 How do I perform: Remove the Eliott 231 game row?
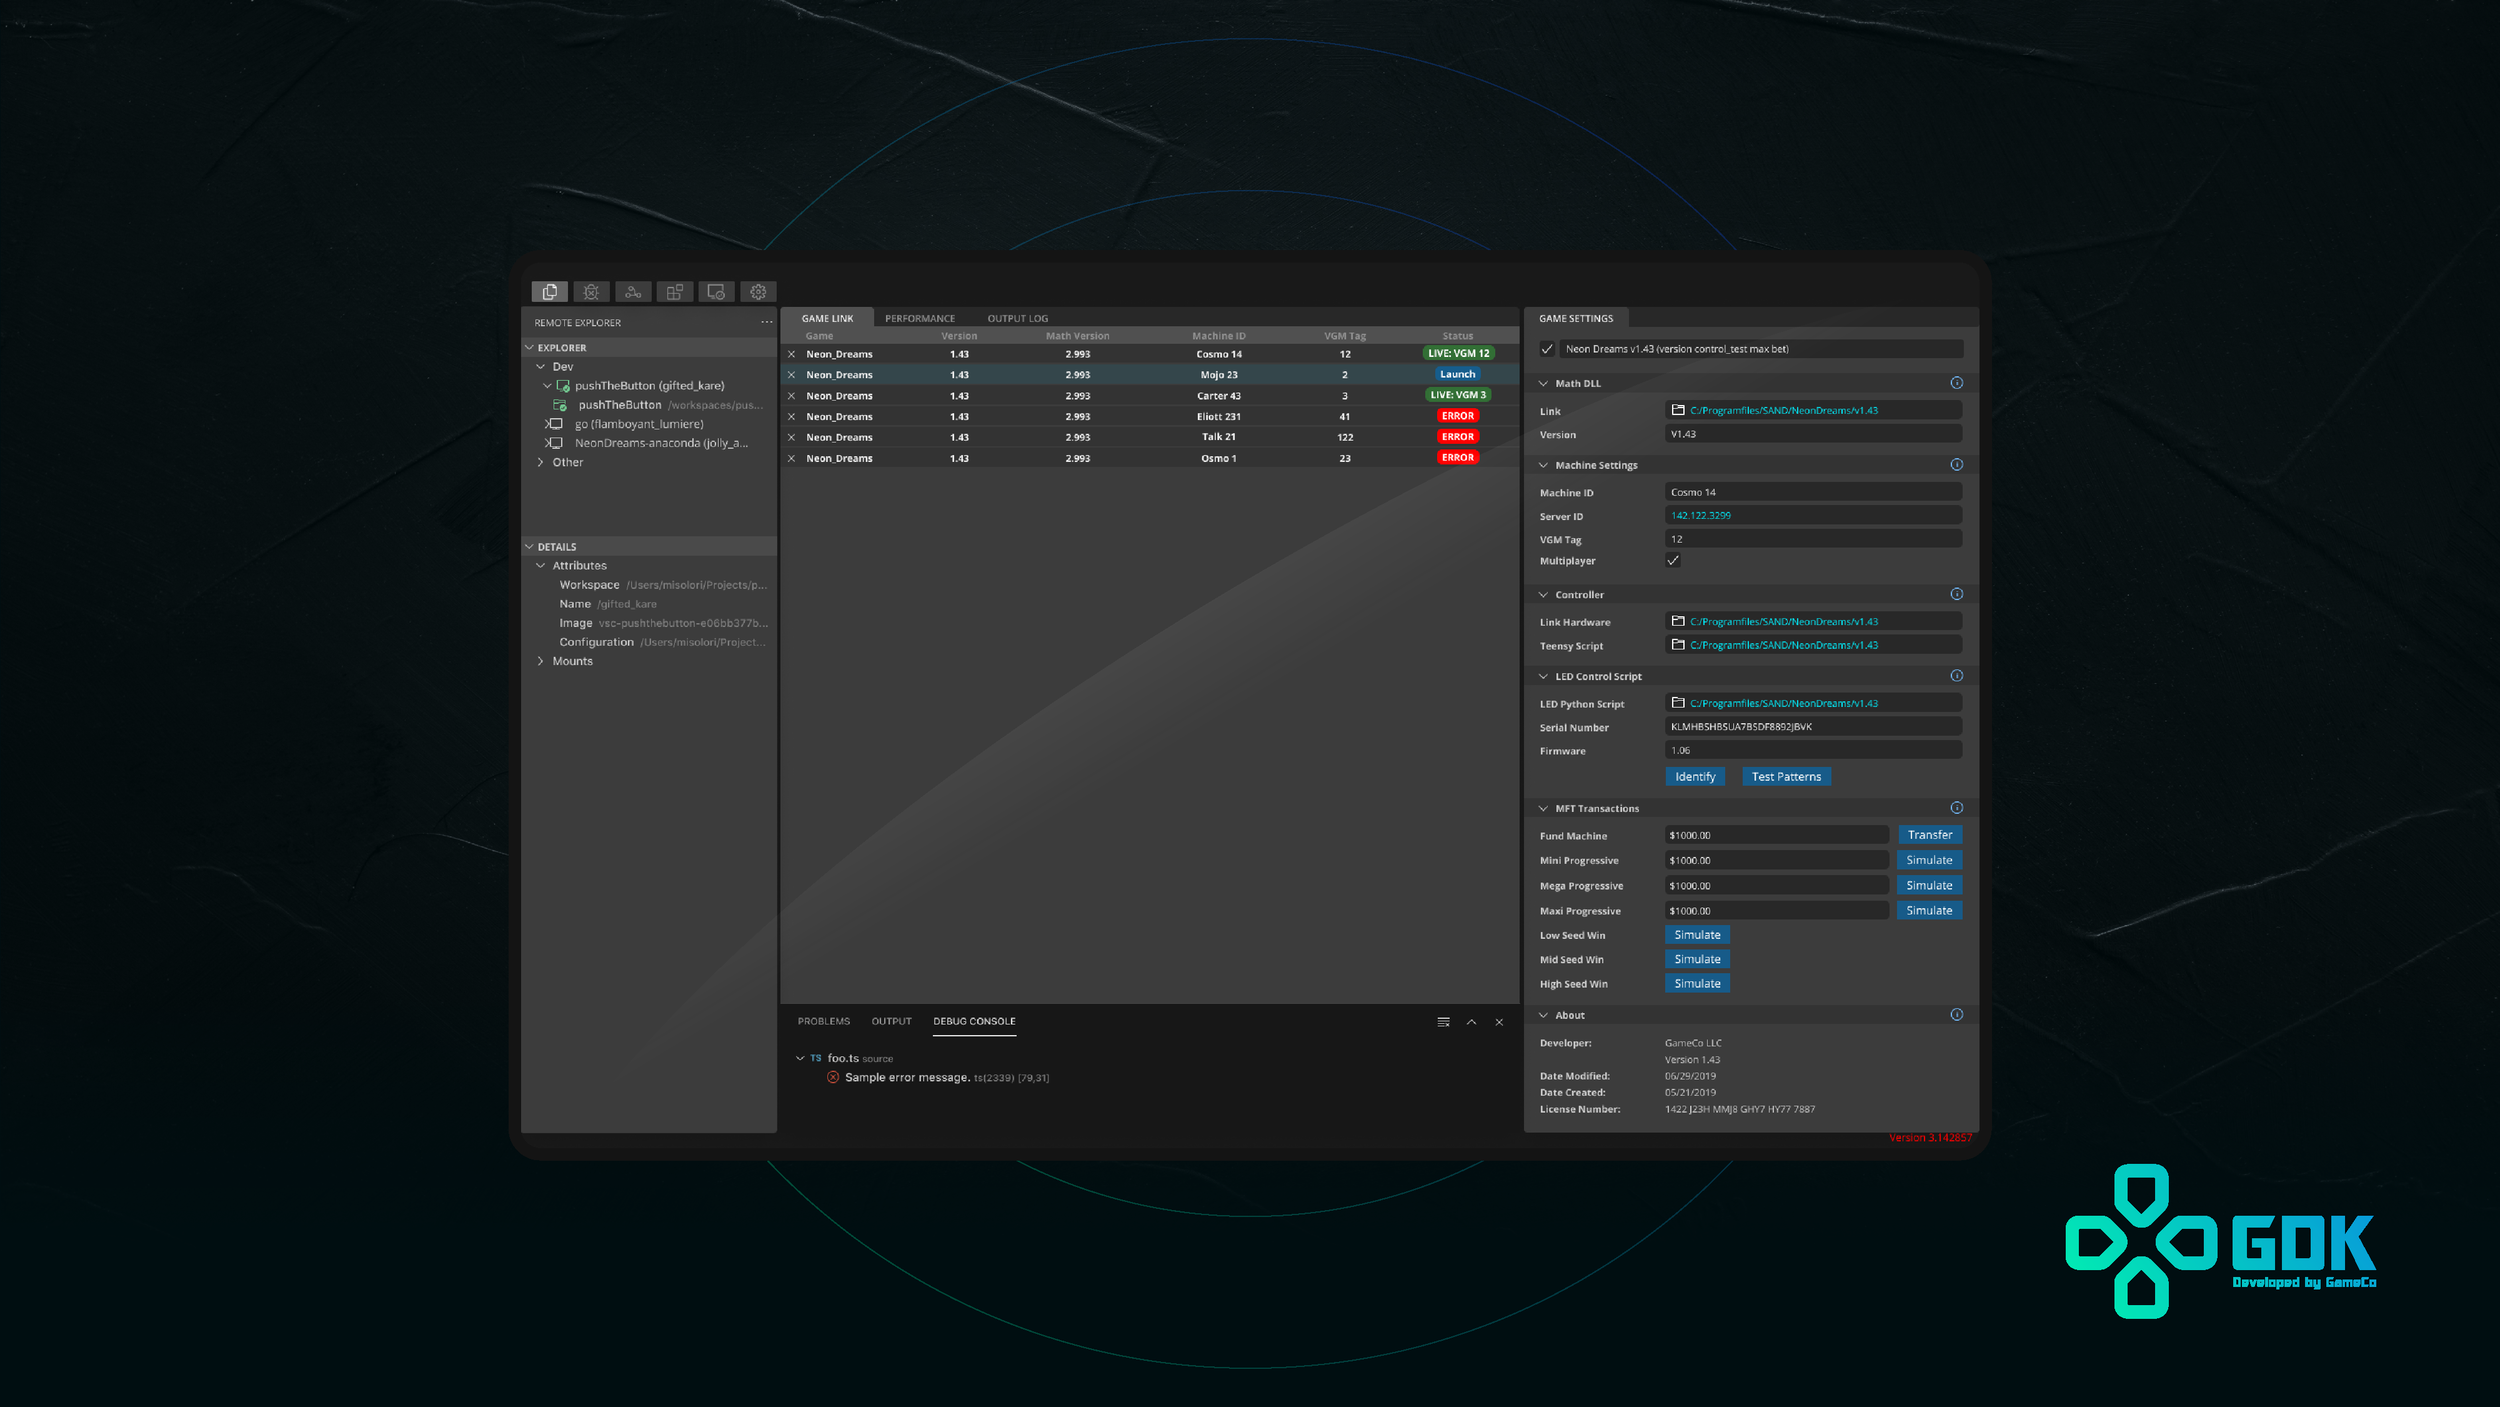coord(791,417)
